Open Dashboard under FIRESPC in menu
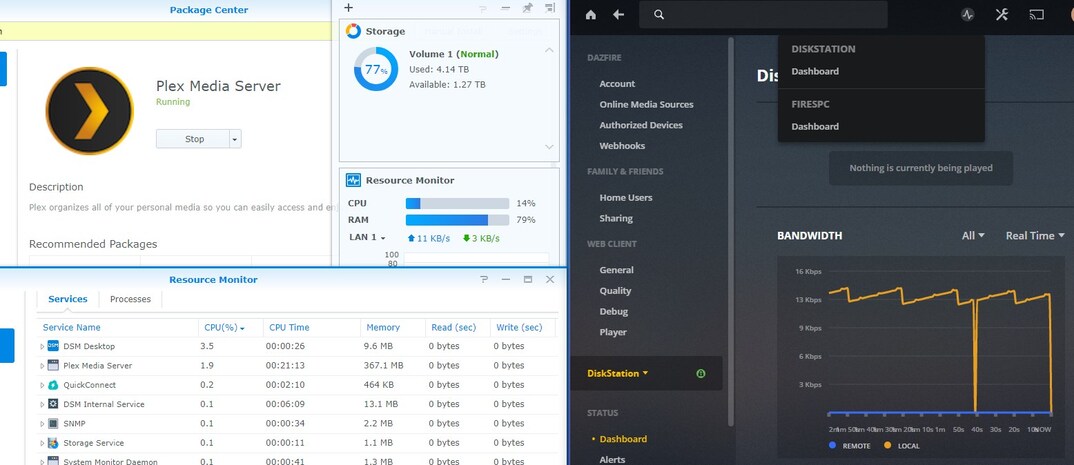The width and height of the screenshot is (1074, 465). [815, 126]
